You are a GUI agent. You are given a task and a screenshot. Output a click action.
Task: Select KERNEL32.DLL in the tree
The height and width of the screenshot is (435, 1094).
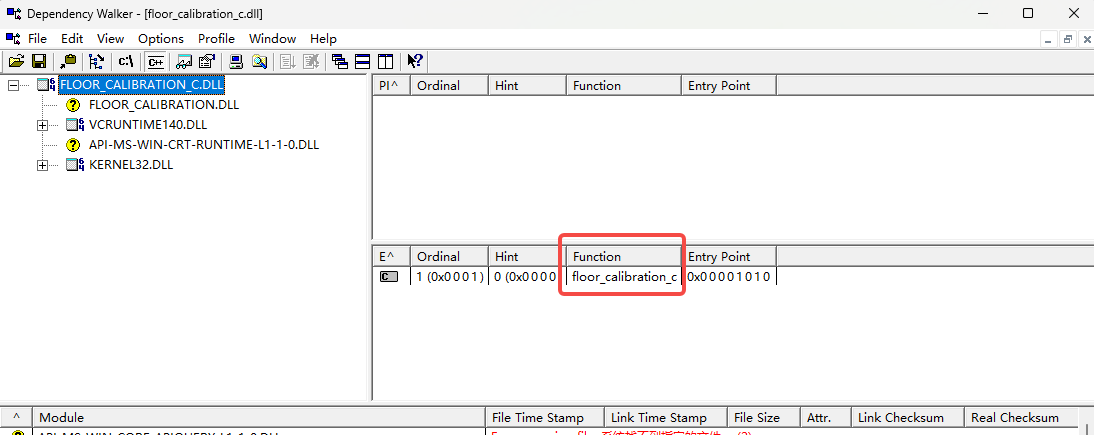click(131, 165)
